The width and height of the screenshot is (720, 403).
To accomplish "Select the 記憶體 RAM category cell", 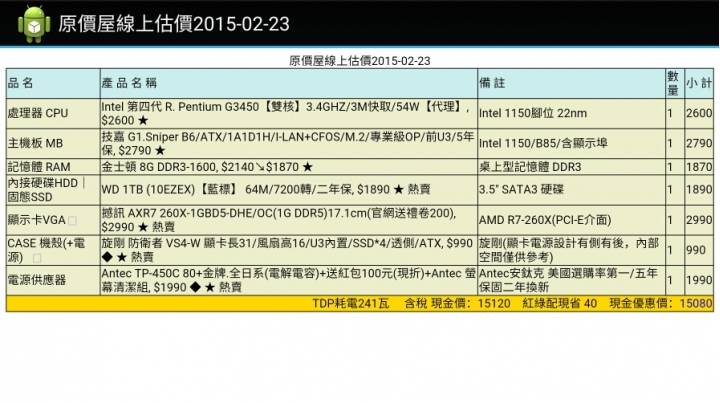I will (53, 167).
